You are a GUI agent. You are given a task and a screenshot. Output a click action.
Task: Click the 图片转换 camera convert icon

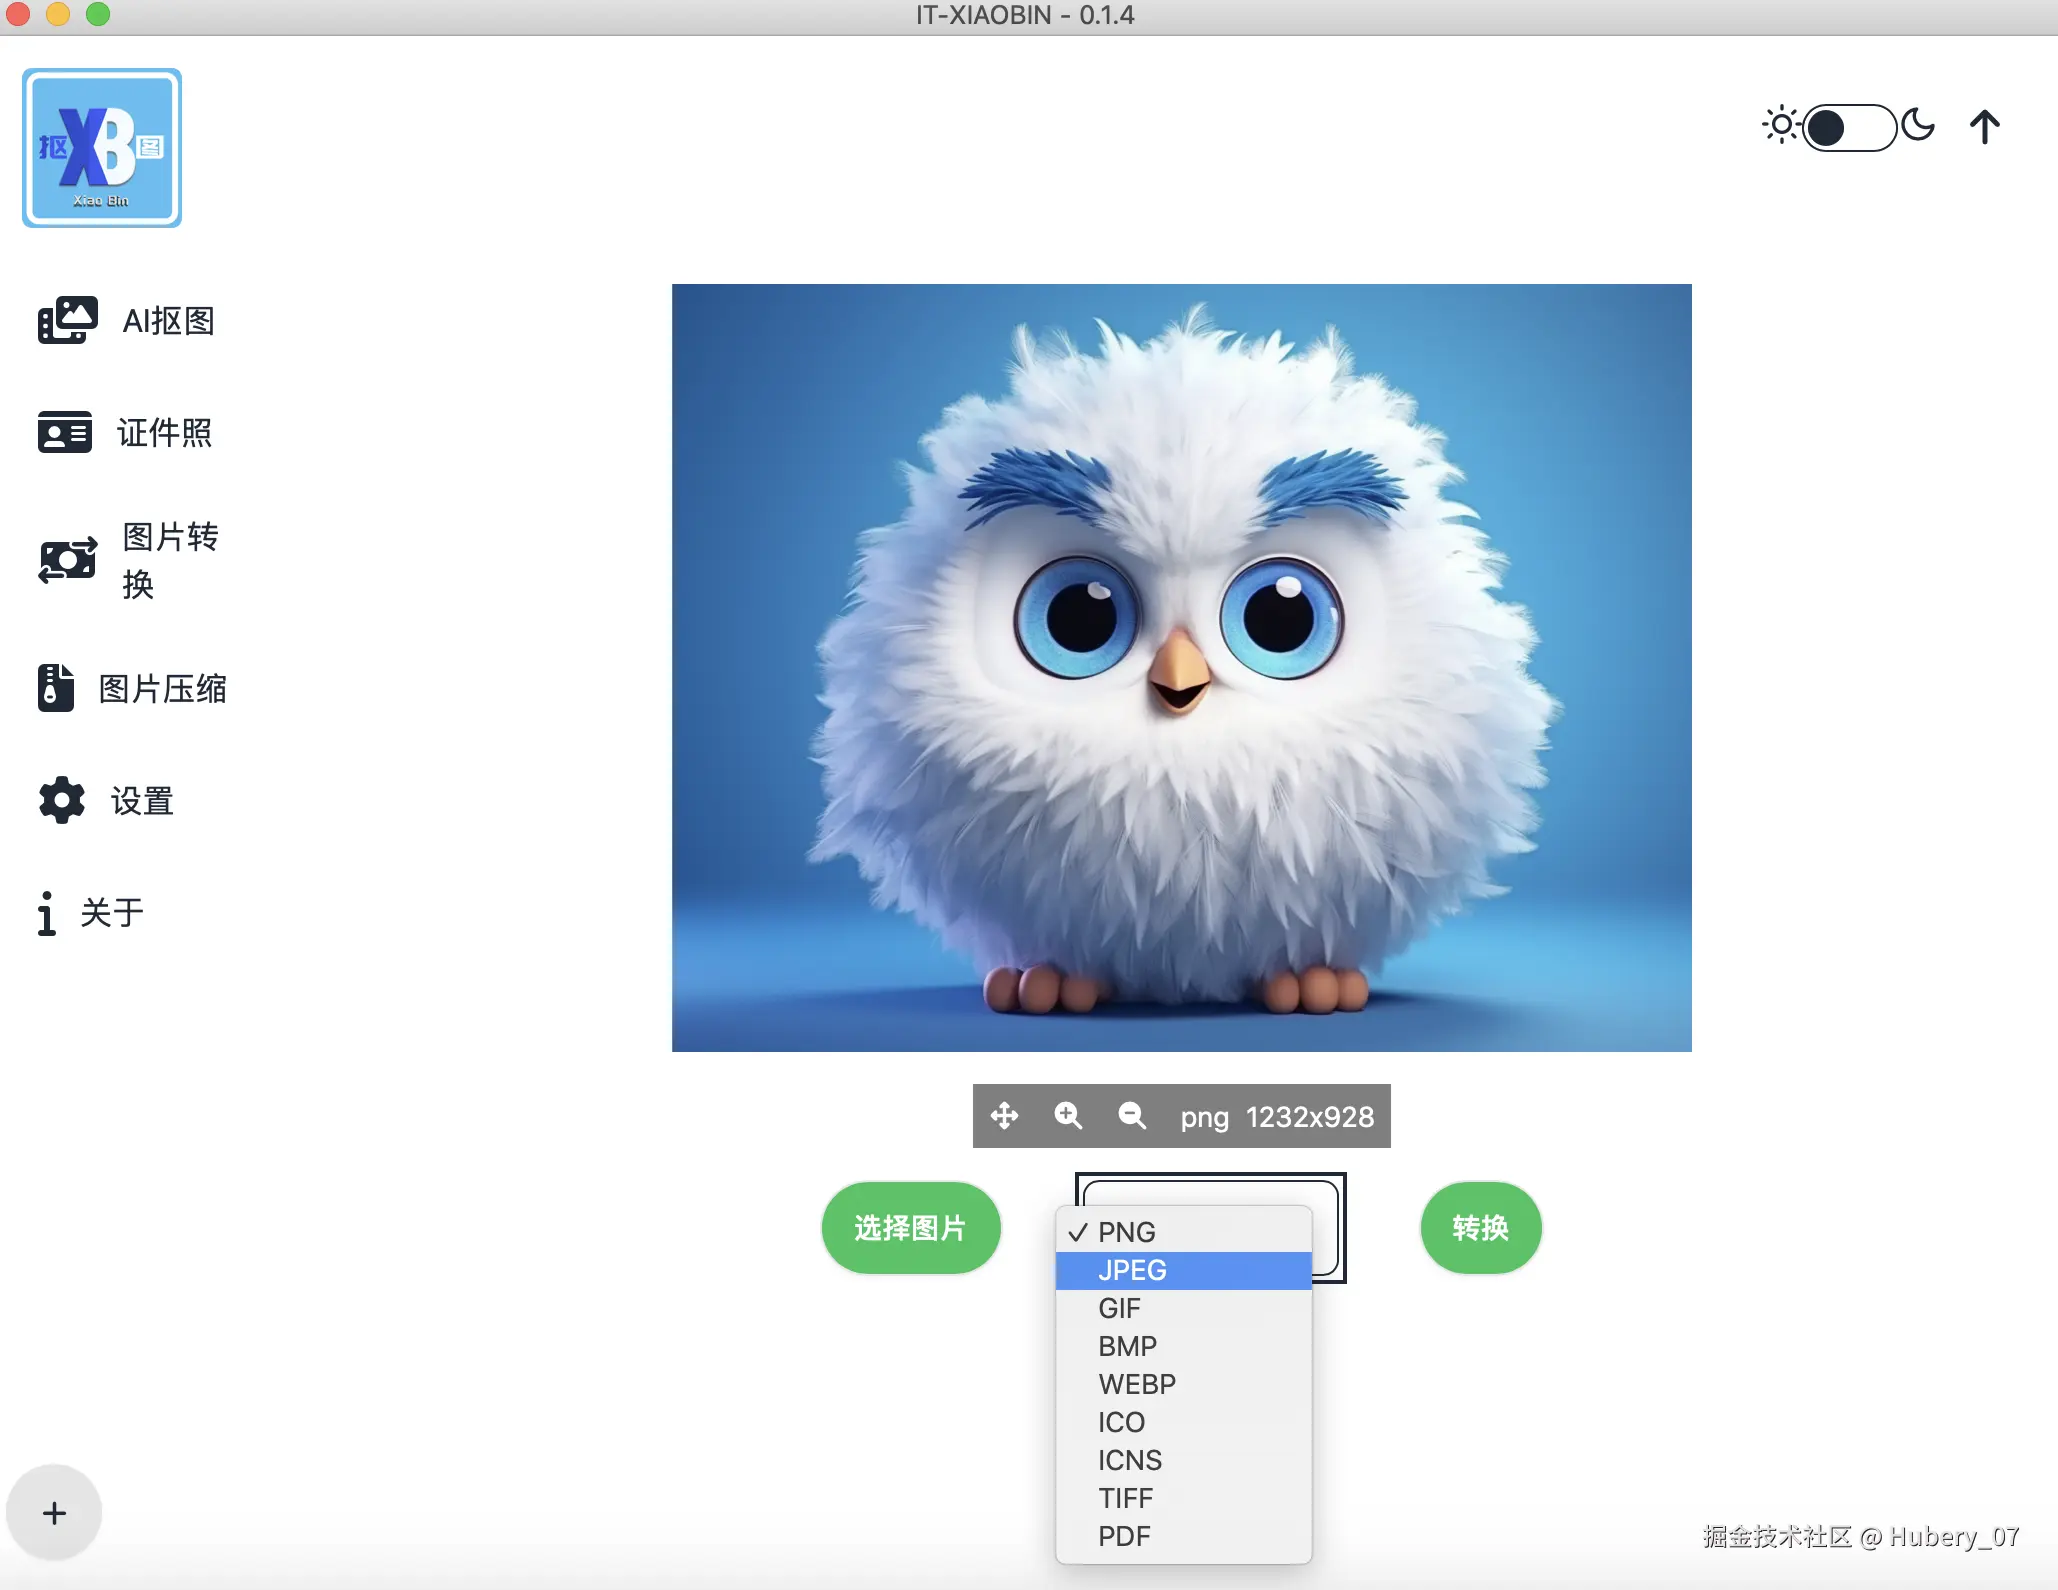point(67,560)
